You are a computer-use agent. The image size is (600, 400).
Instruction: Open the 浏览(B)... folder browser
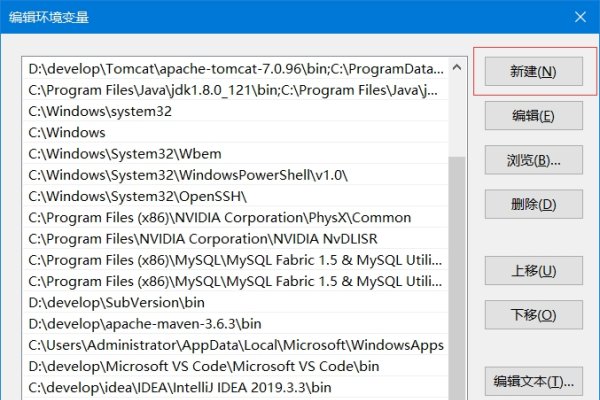[533, 160]
